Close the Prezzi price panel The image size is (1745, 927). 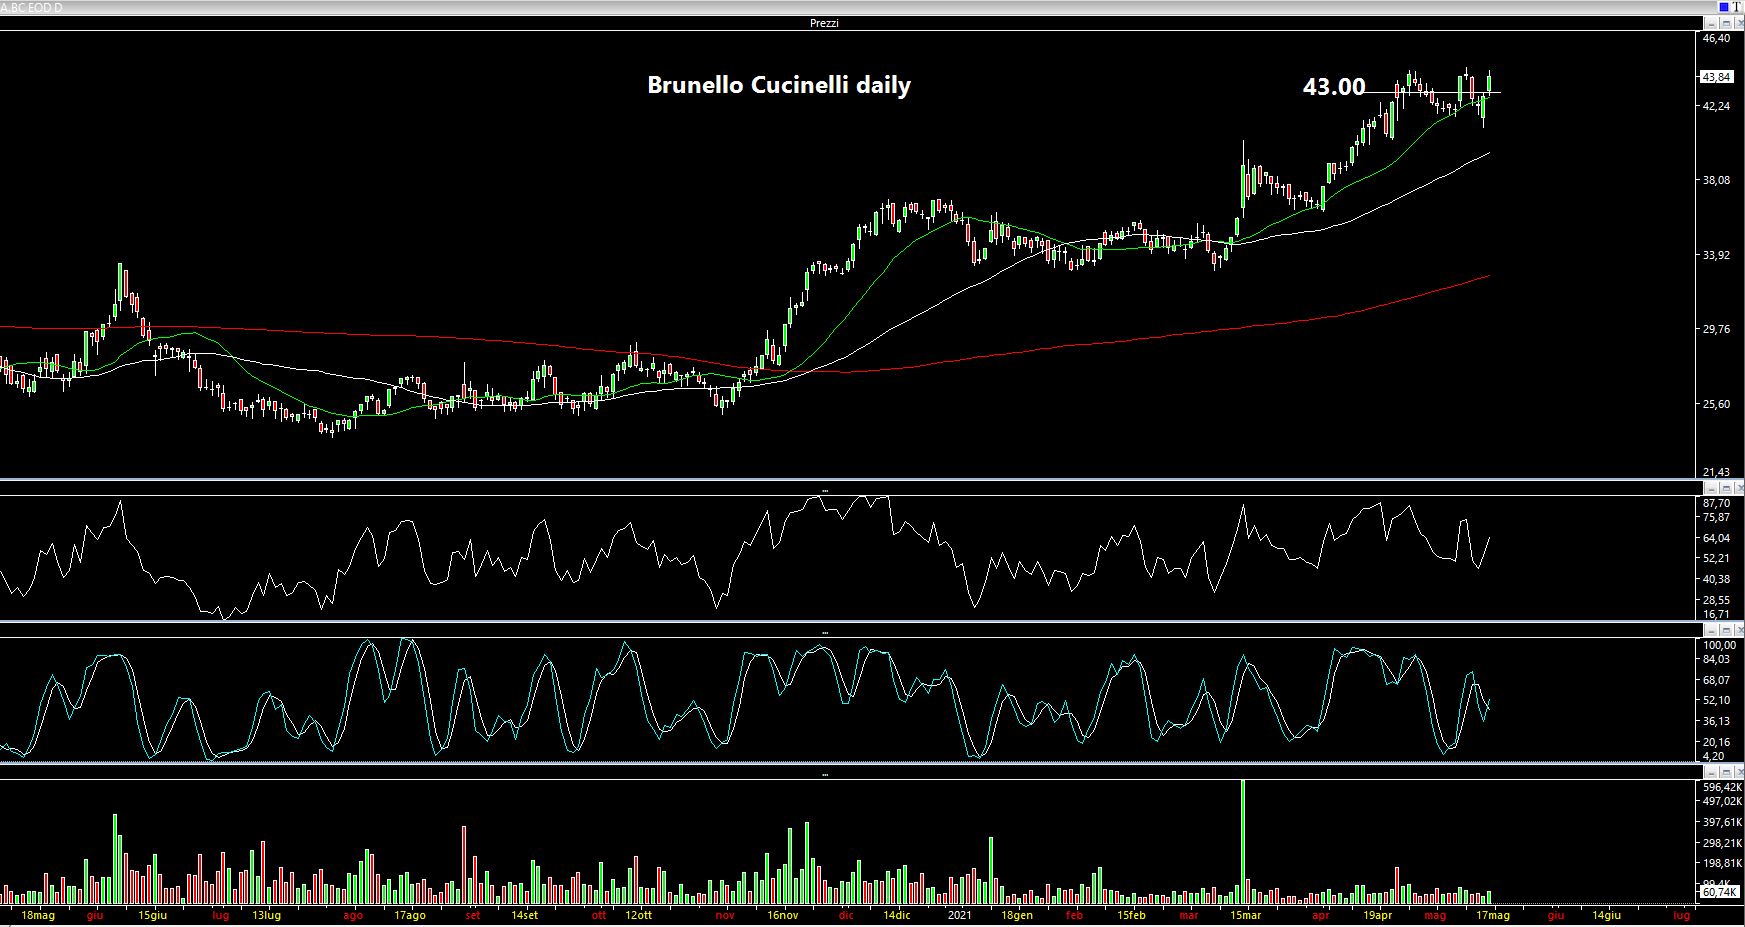[1739, 23]
